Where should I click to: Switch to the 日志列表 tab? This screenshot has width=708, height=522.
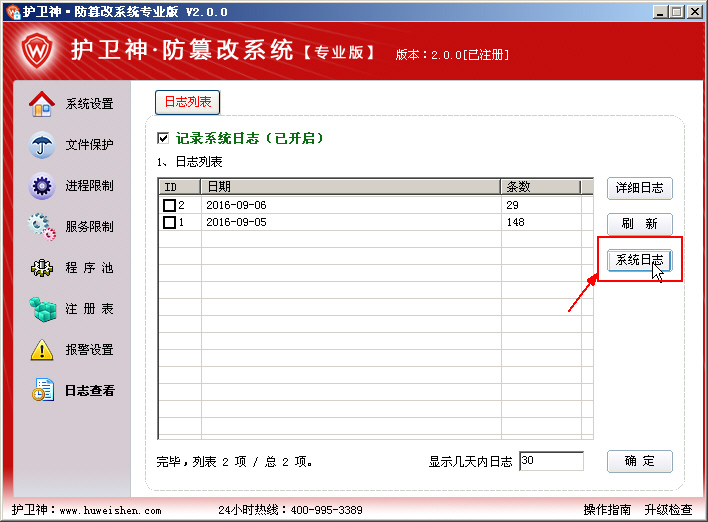click(187, 102)
